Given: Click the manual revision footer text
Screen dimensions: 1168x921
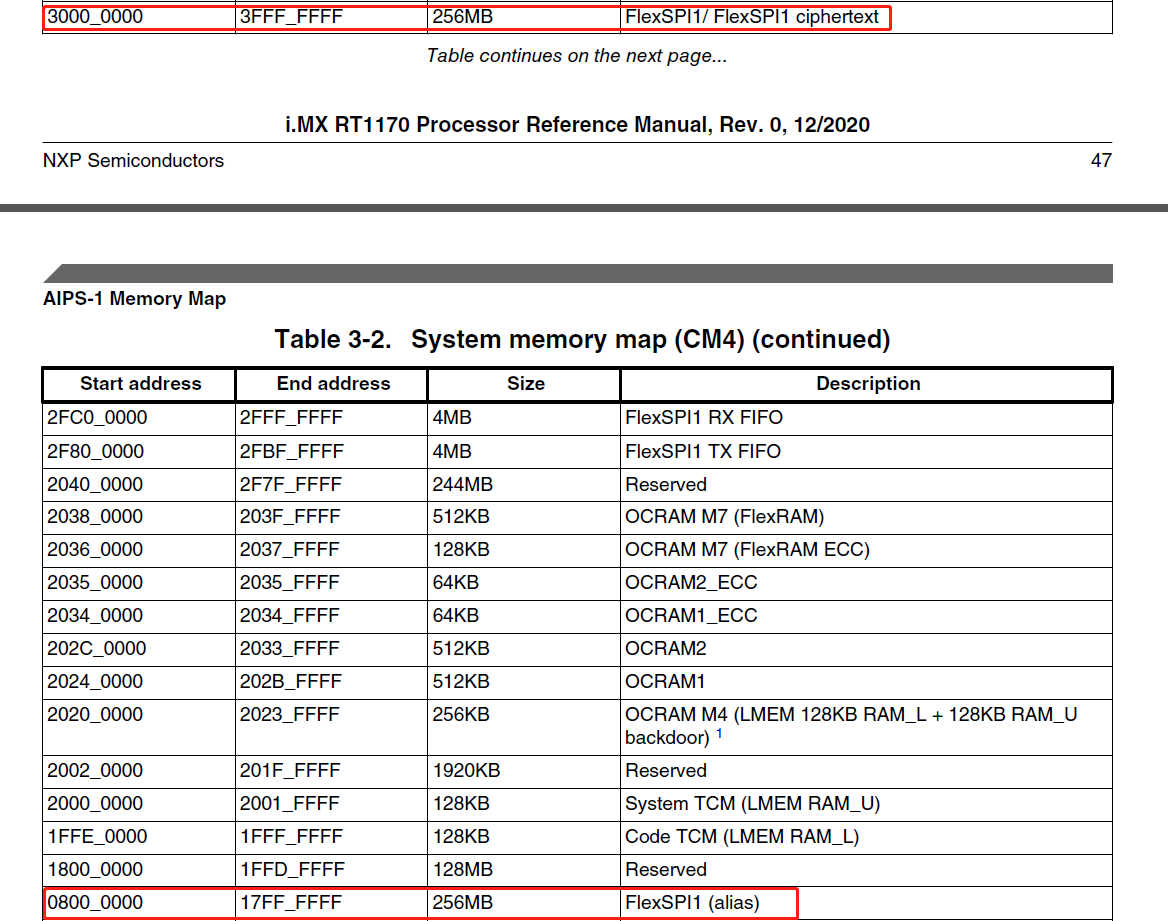Looking at the screenshot, I should (x=584, y=124).
